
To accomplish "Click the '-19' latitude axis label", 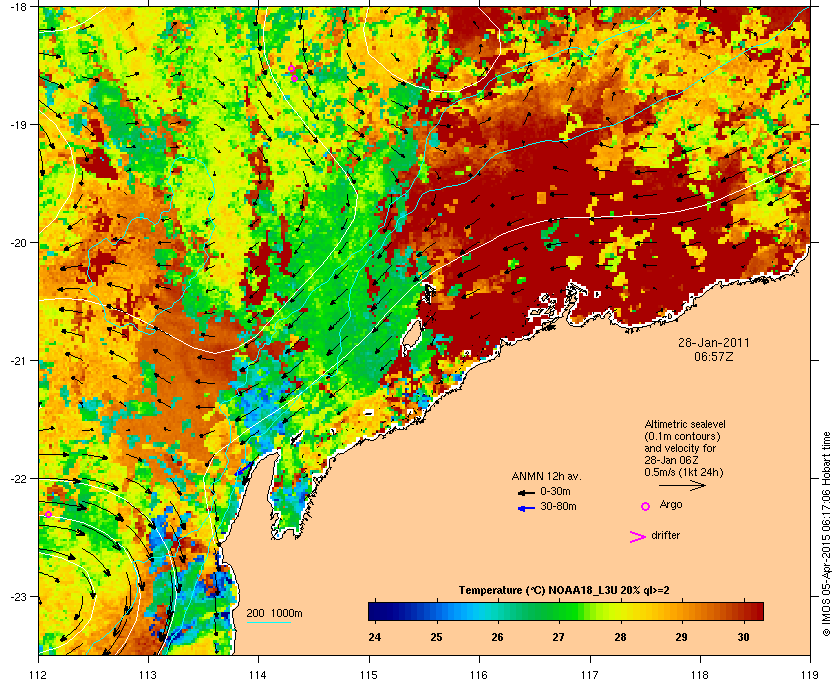I will click(18, 124).
